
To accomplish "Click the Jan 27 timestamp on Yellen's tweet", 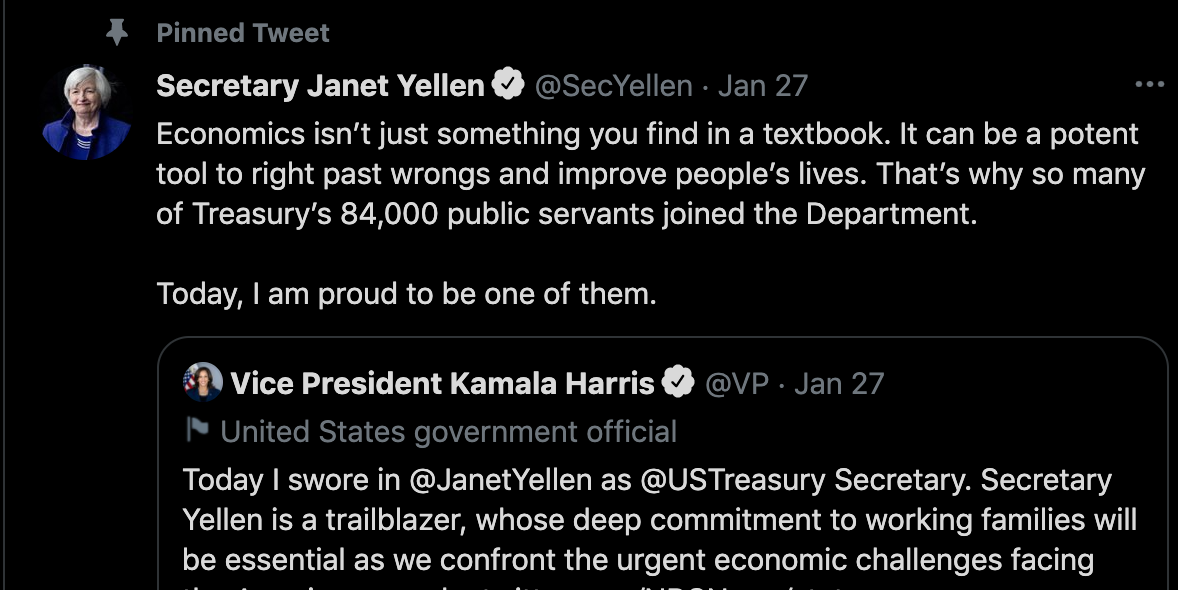I will pos(763,86).
